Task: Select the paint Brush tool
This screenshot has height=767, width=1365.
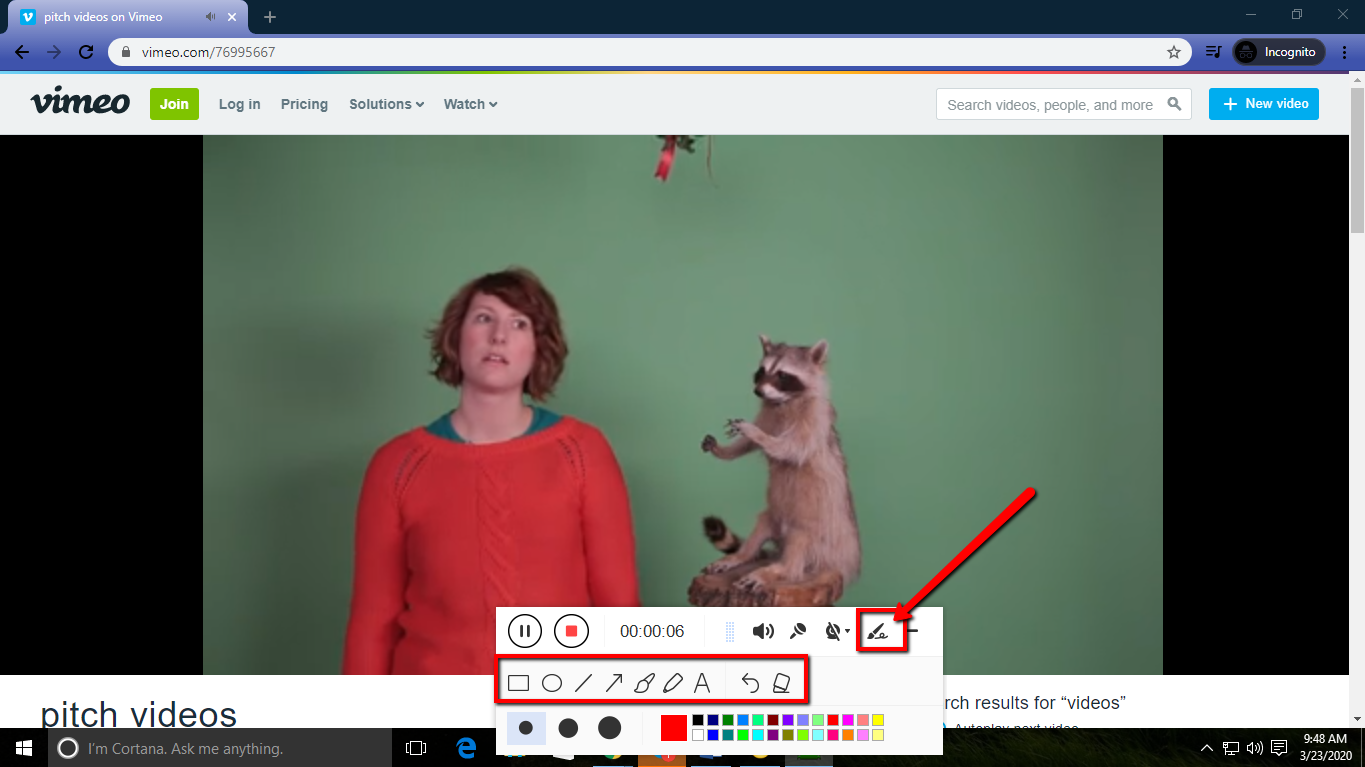Action: pyautogui.click(x=644, y=684)
